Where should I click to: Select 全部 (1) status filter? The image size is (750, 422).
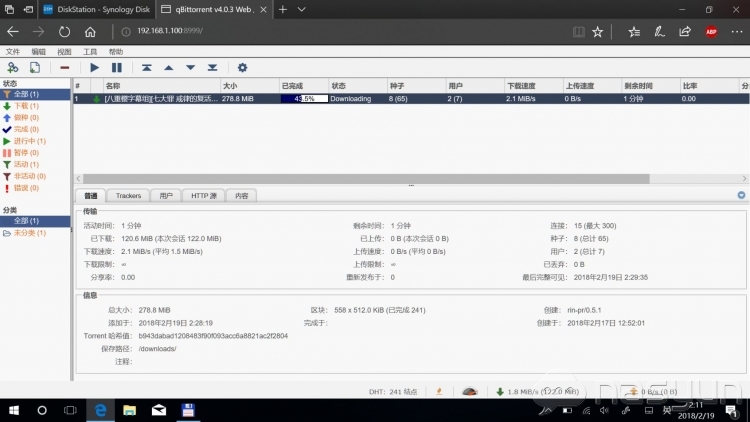click(35, 94)
